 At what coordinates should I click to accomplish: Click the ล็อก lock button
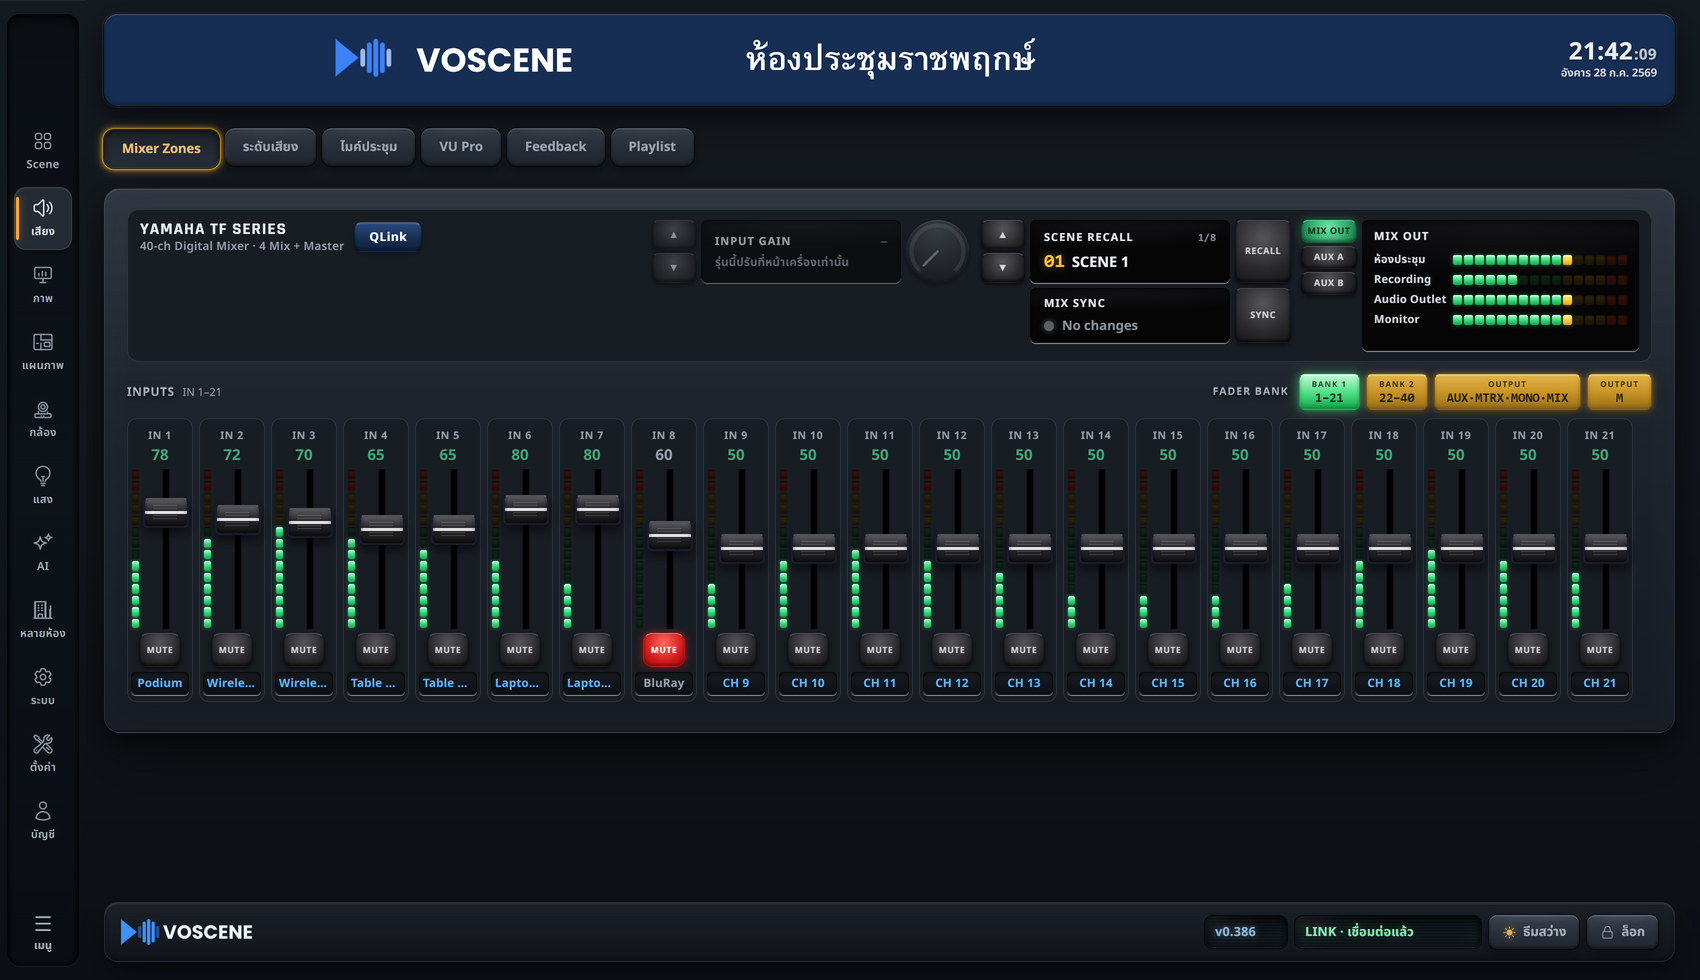[x=1622, y=932]
